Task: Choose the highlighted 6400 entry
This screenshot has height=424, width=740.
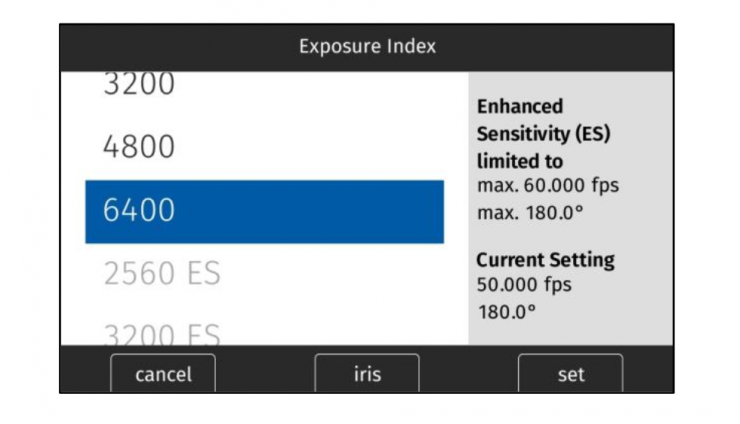Action: pyautogui.click(x=264, y=211)
